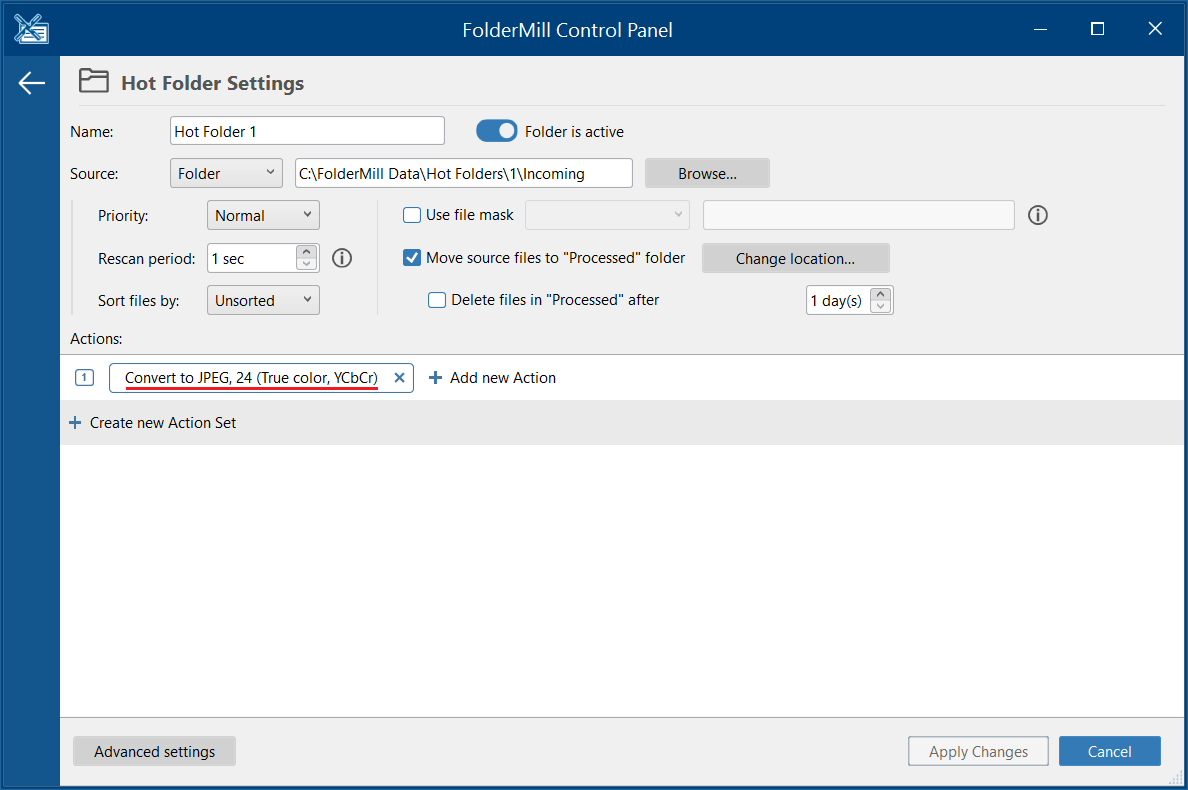Click info icon next to Rescan period

342,258
